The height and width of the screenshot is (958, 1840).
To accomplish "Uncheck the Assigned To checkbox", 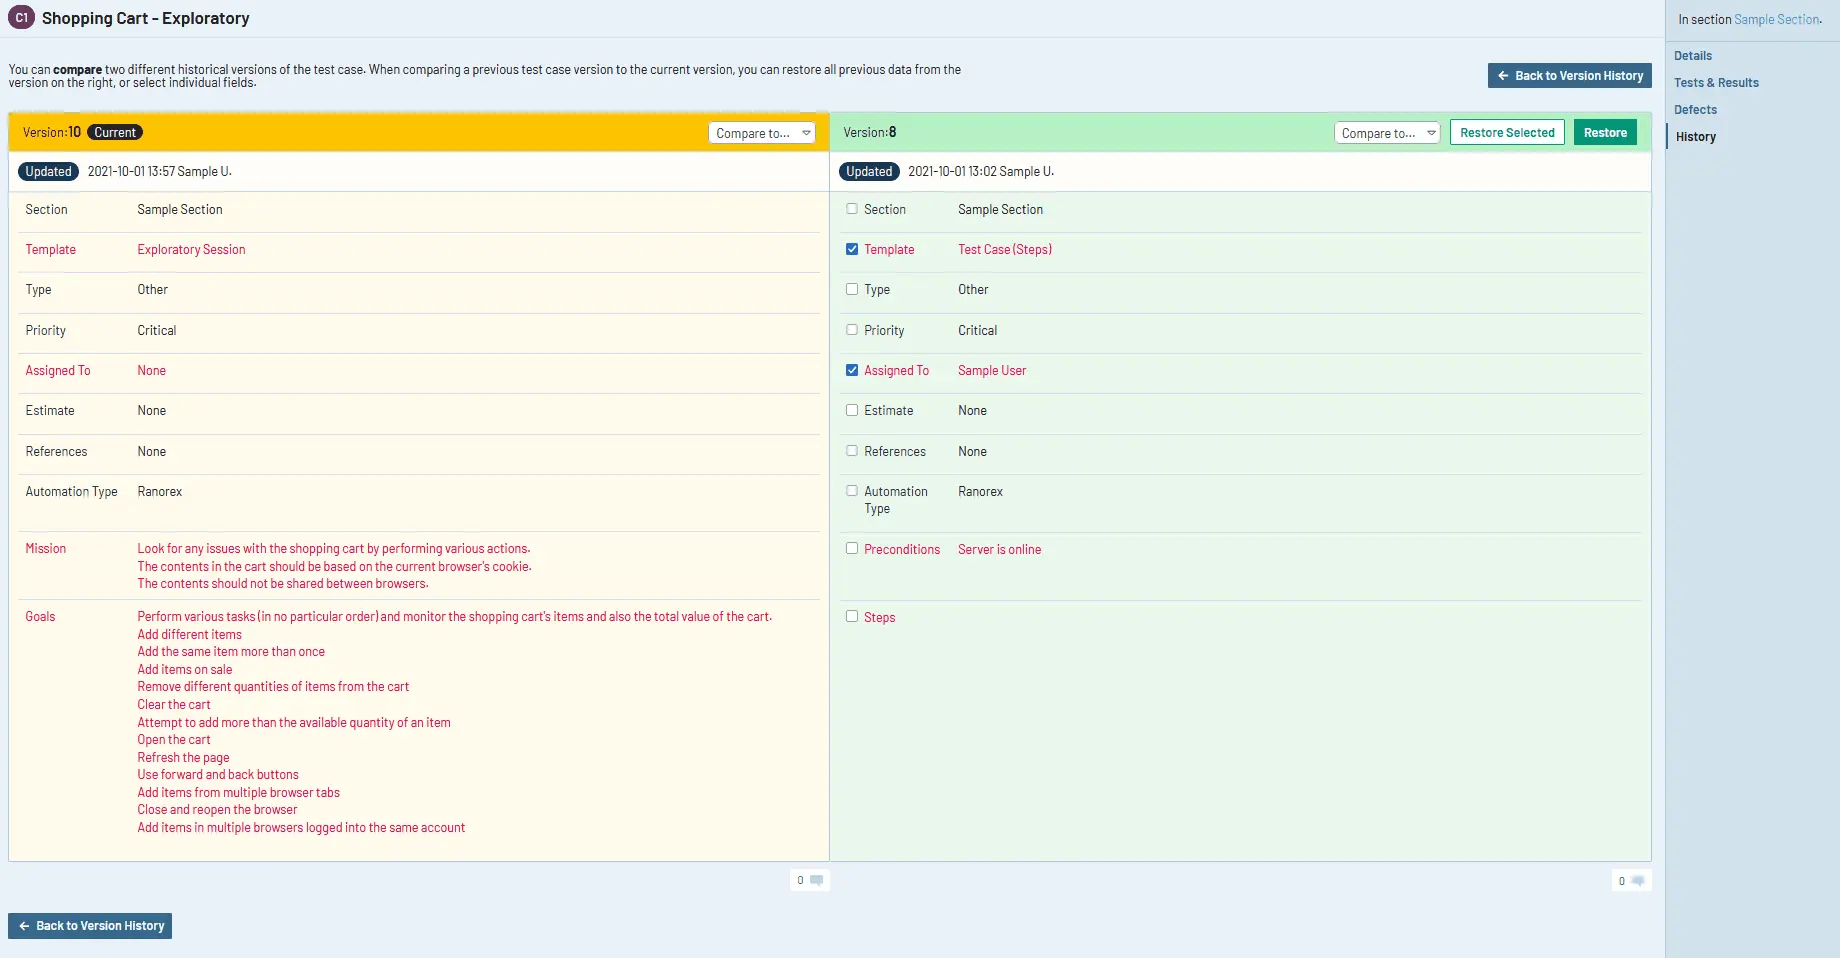I will [852, 370].
